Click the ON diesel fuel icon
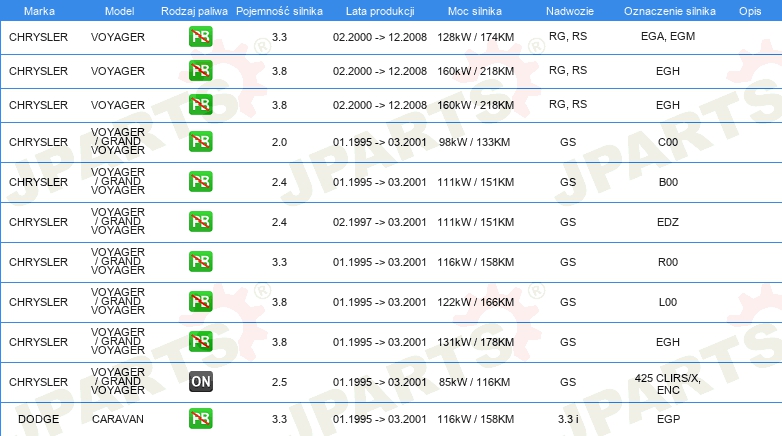 pos(200,382)
